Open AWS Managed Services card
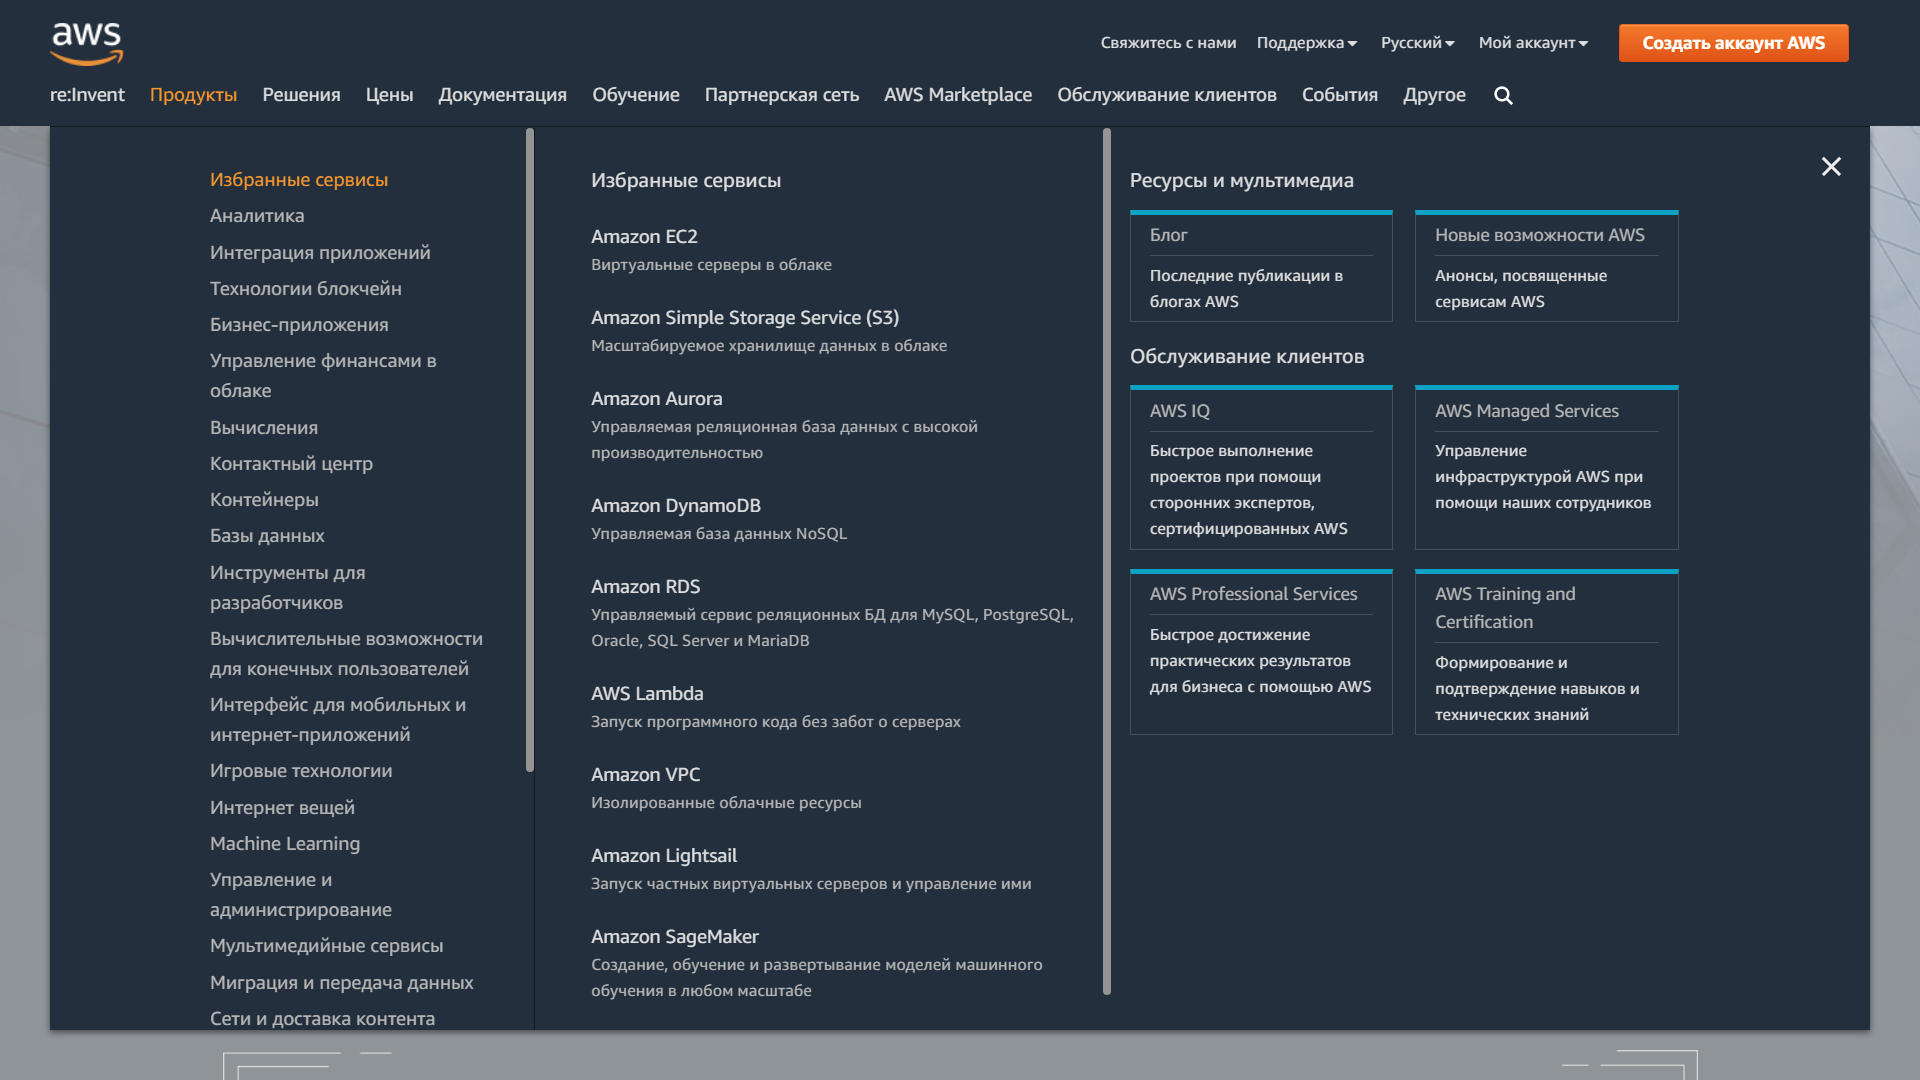The width and height of the screenshot is (1920, 1080). click(x=1546, y=468)
